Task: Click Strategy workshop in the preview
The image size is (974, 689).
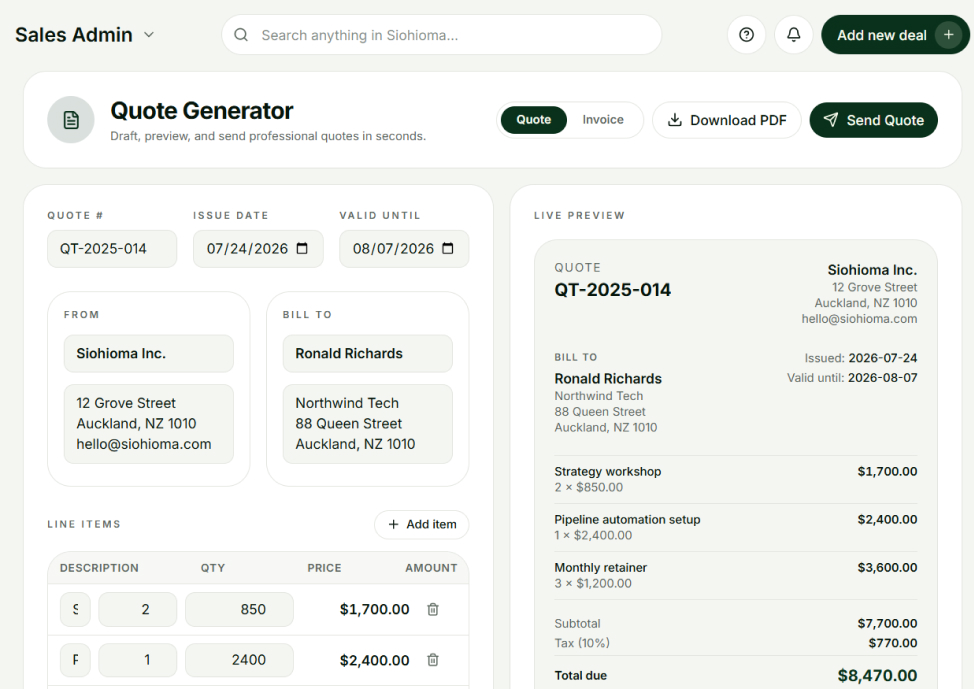Action: coord(608,472)
